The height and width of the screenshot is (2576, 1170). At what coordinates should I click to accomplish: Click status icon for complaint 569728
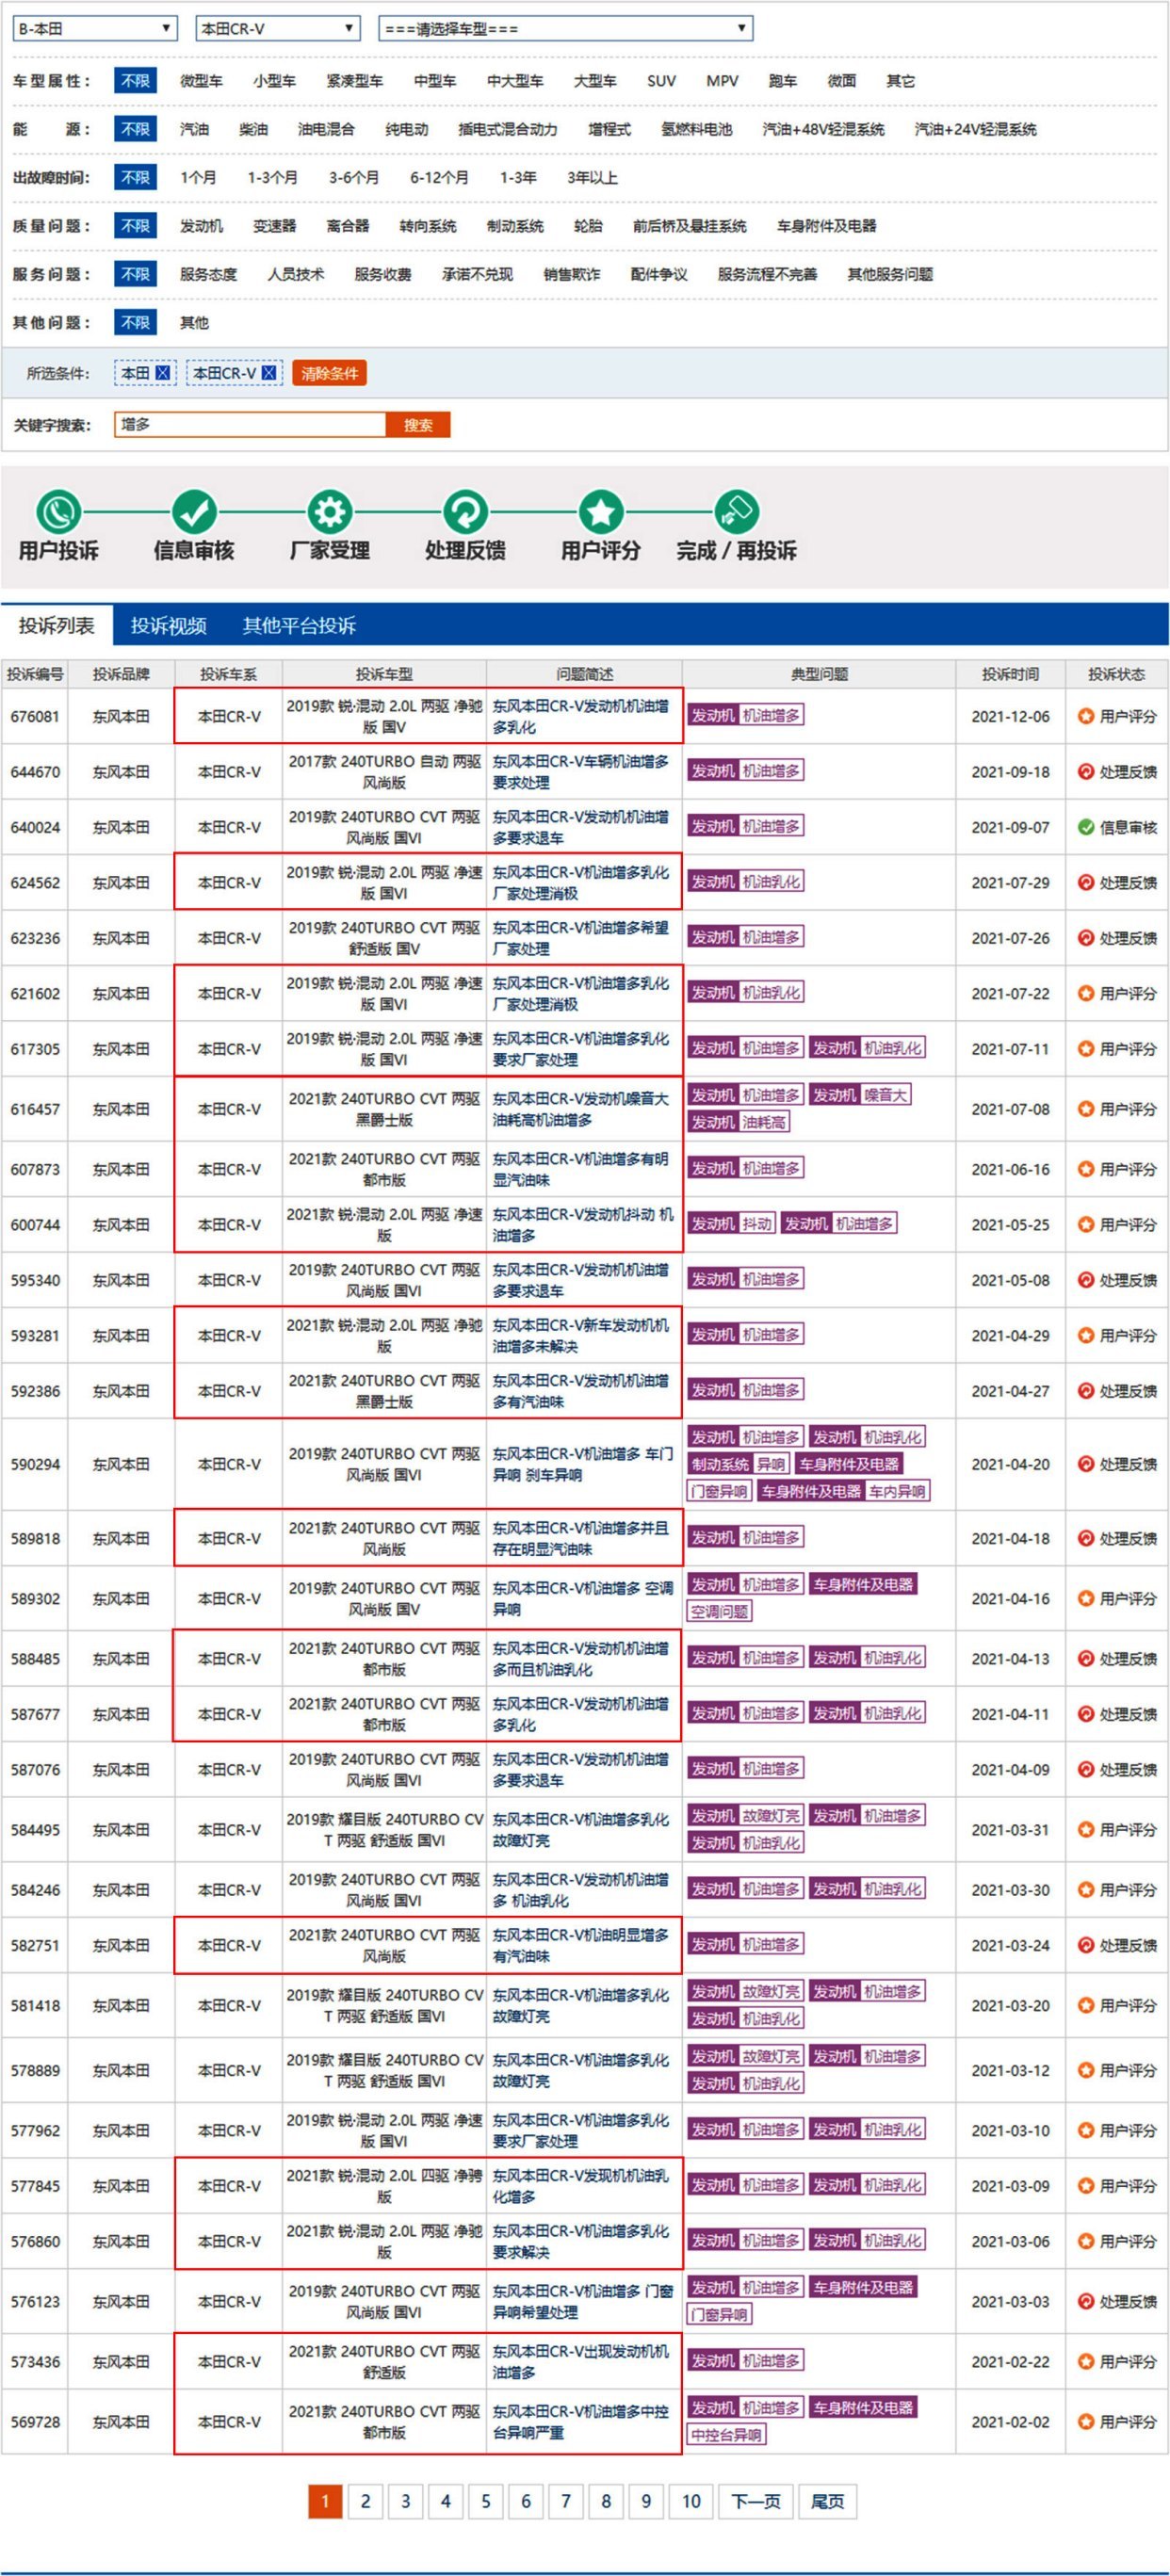tap(1086, 2422)
